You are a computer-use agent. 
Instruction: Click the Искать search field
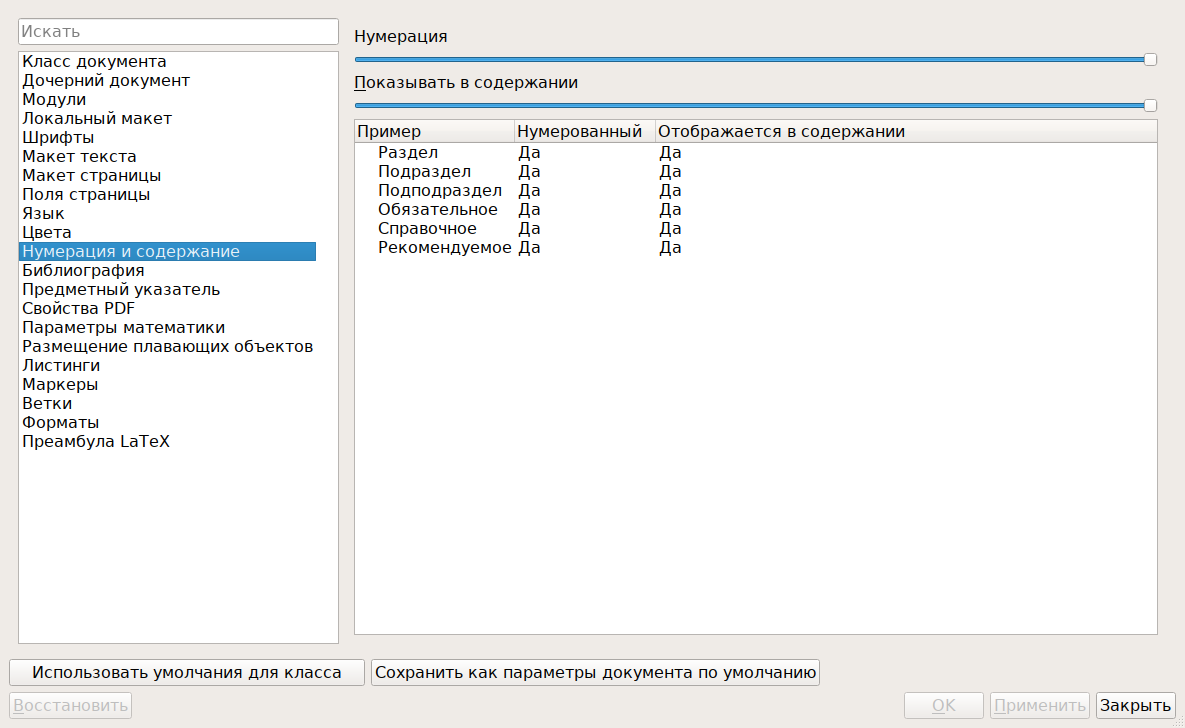point(178,32)
